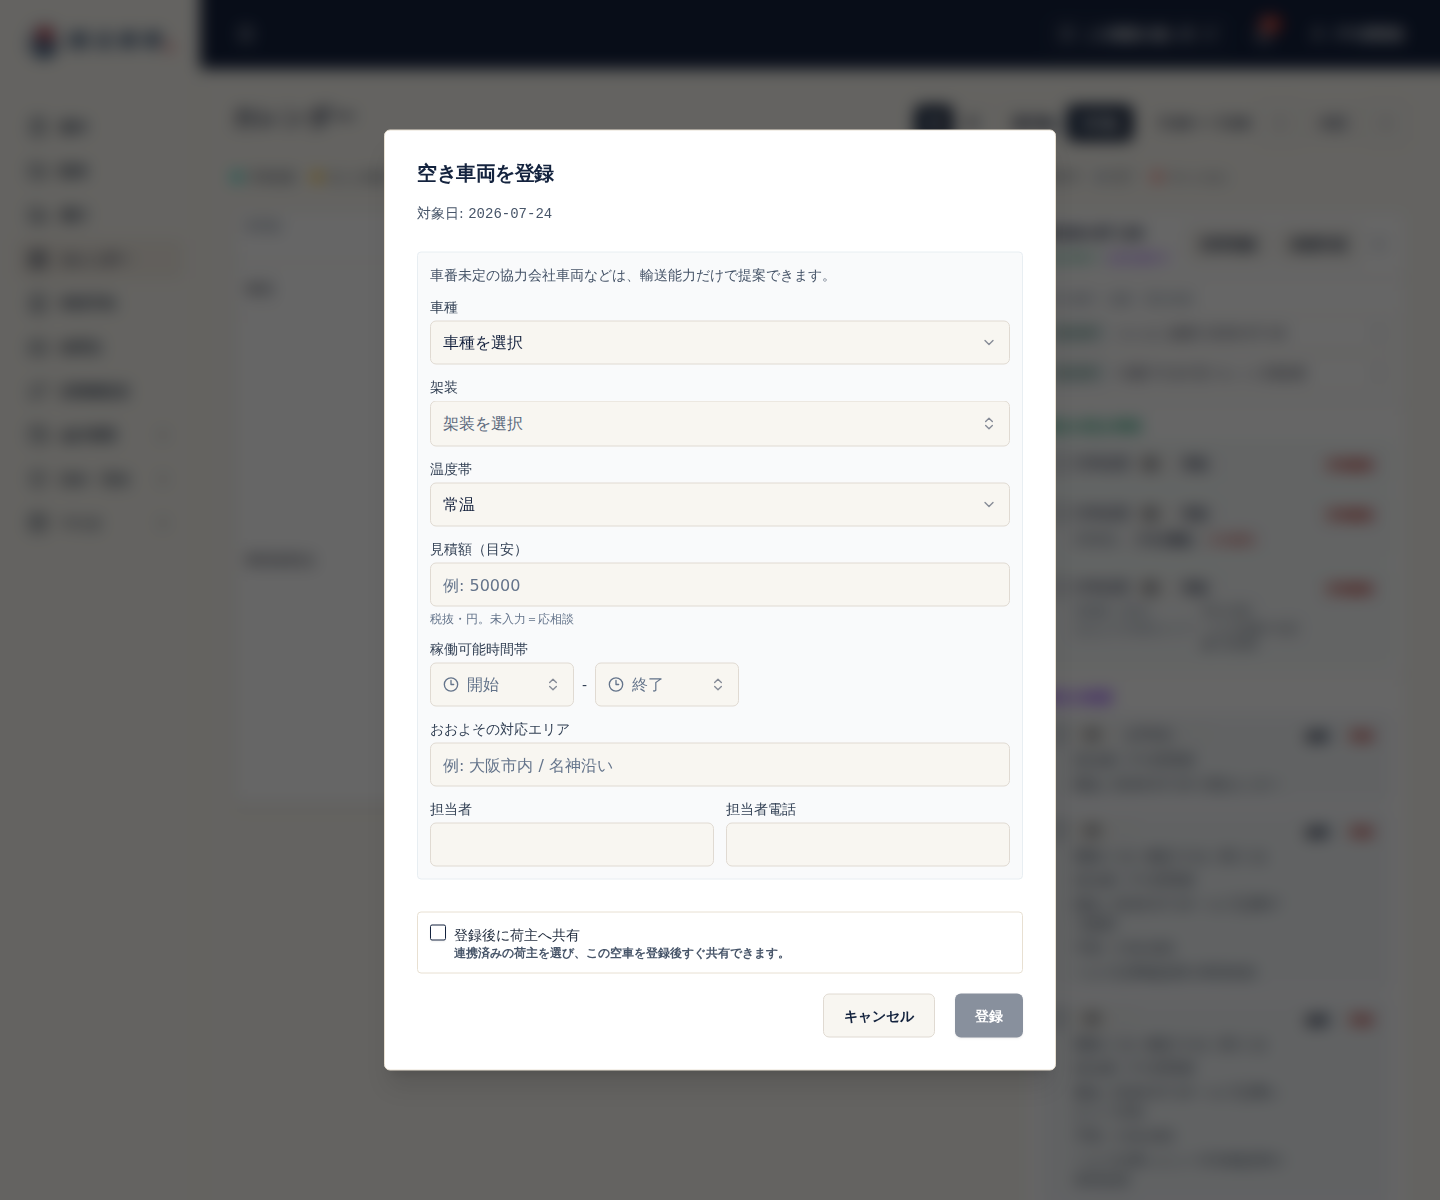Open the 開始 time picker
This screenshot has height=1200, width=1440.
[x=502, y=684]
